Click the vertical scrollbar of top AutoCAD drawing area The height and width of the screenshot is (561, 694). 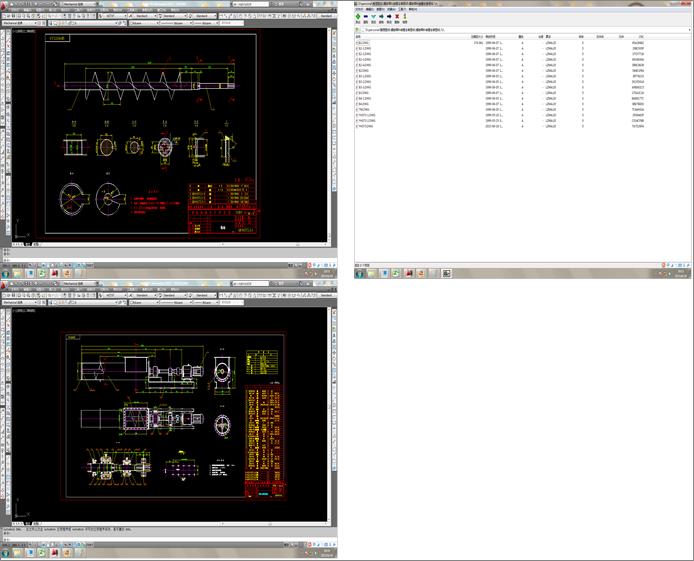pyautogui.click(x=328, y=135)
